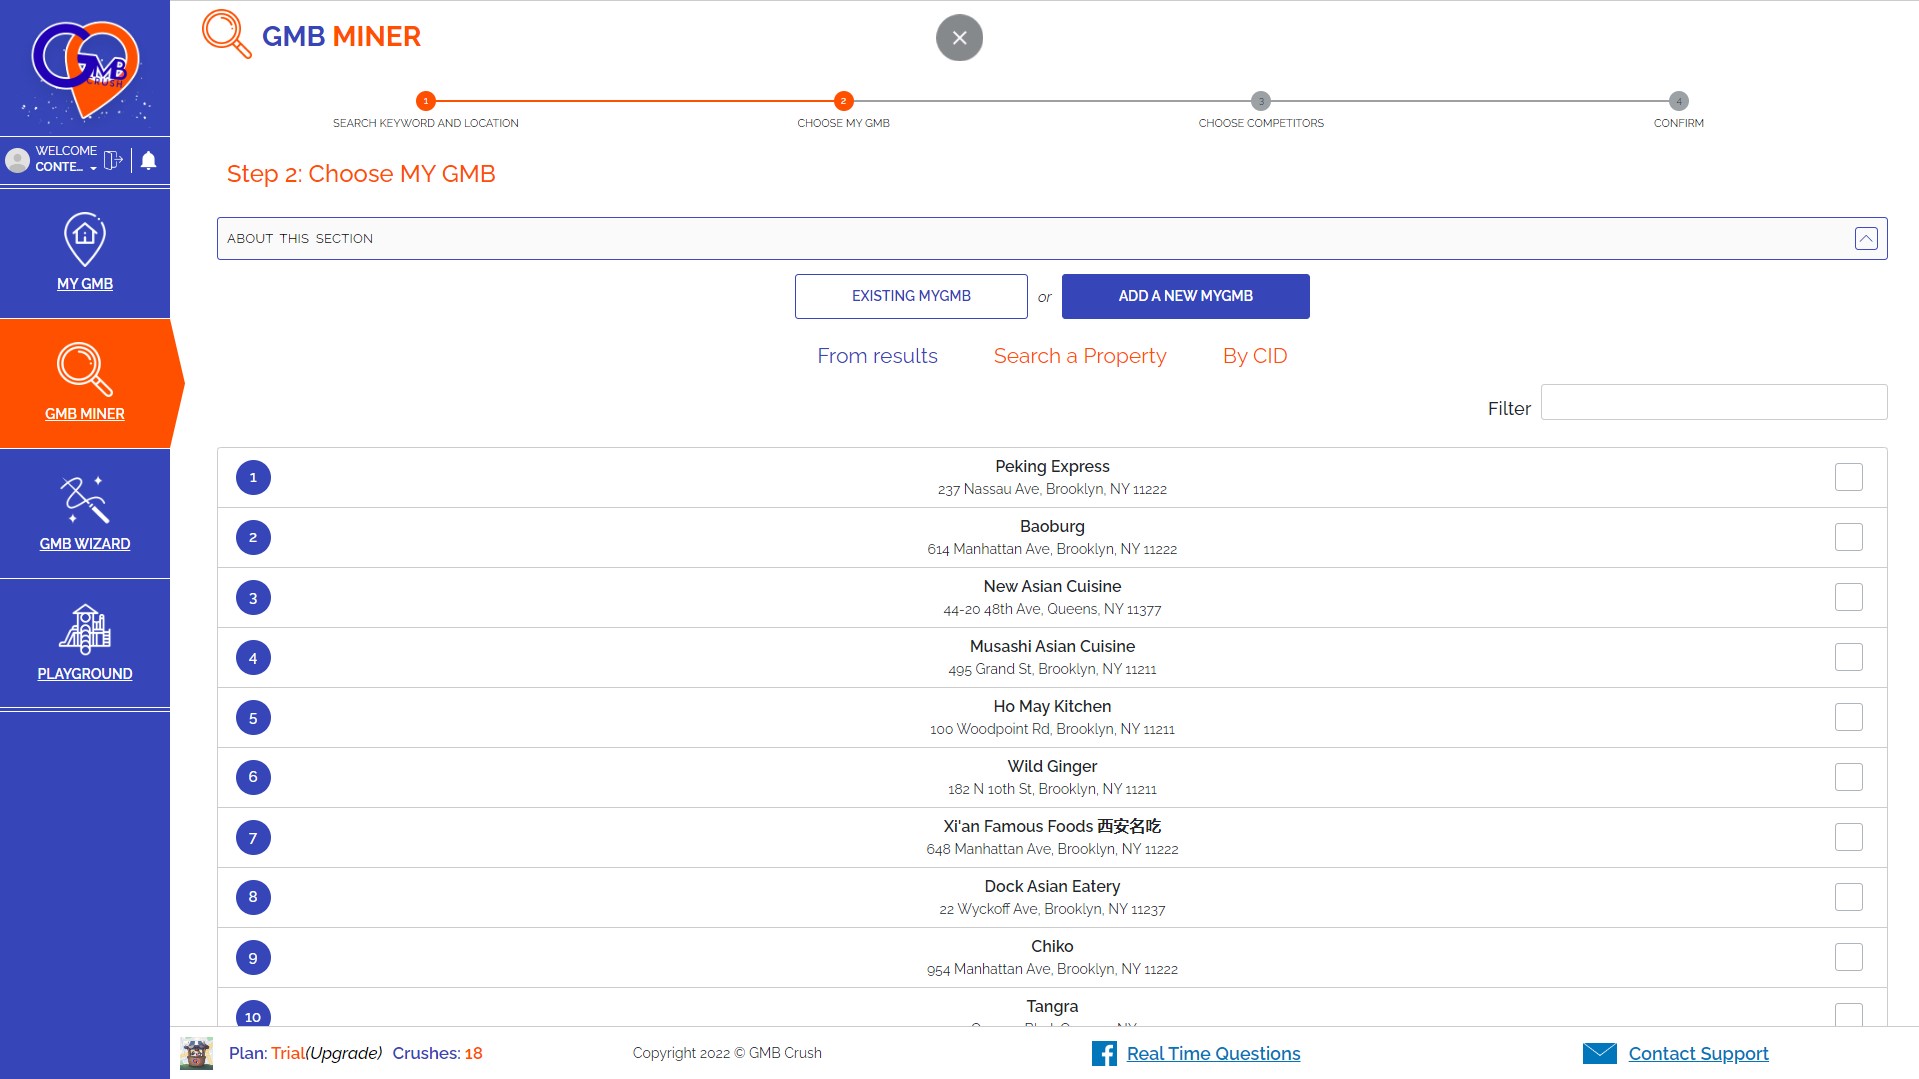Collapse the About This Section panel
Viewport: 1919px width, 1079px height.
click(x=1865, y=239)
